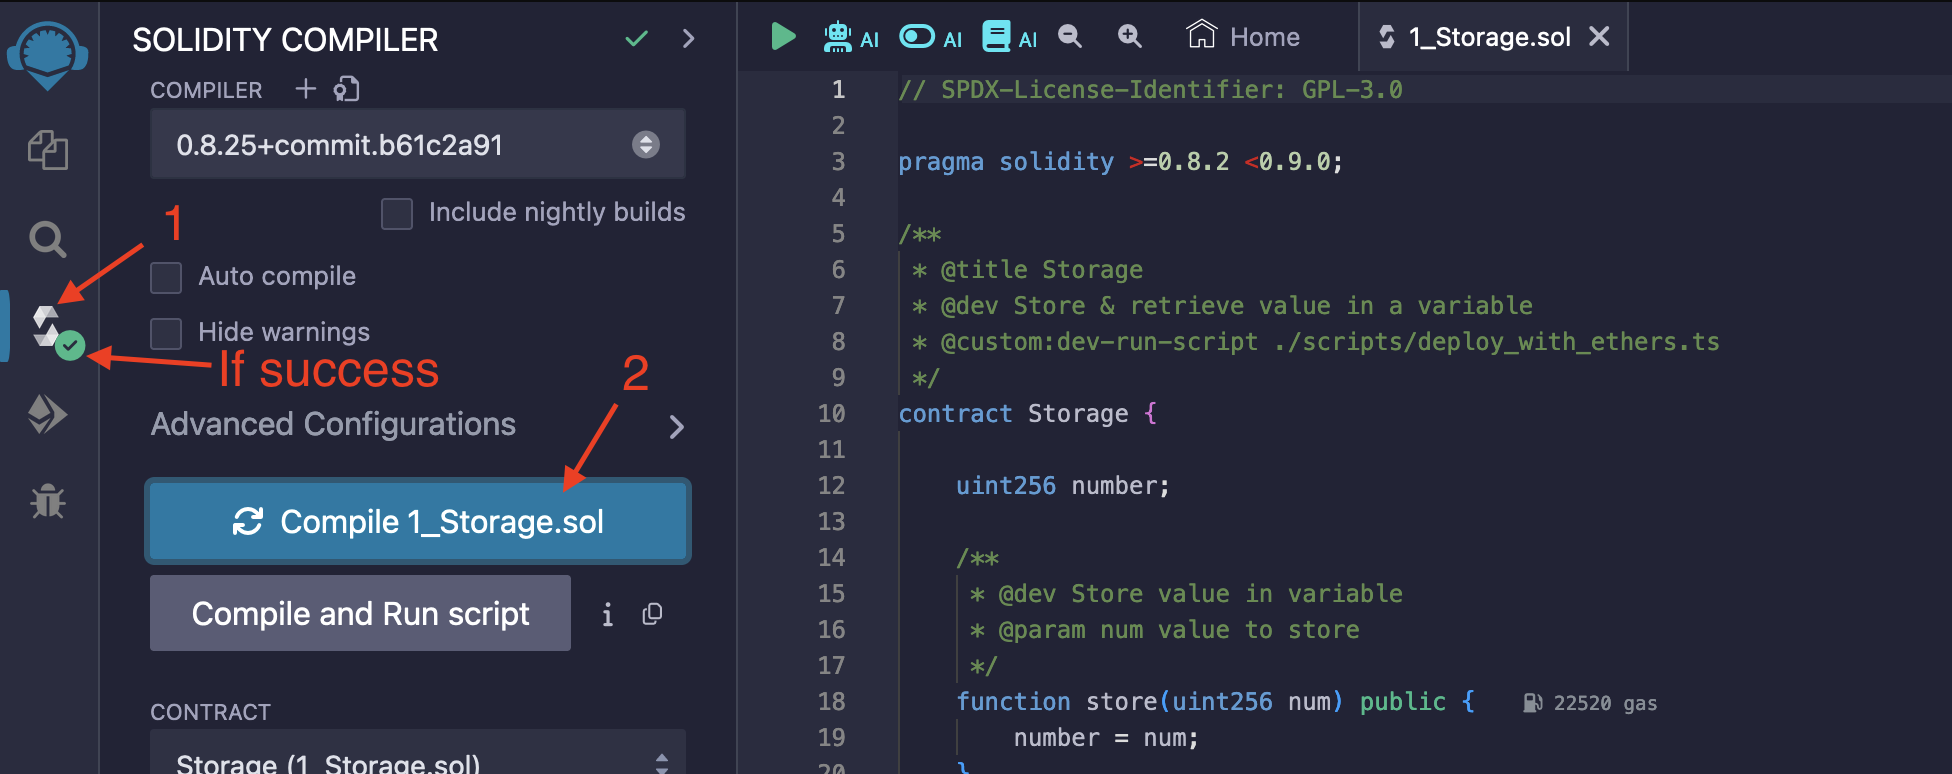This screenshot has width=1952, height=774.
Task: Close the 1_Storage.sol tab
Action: coord(1599,37)
